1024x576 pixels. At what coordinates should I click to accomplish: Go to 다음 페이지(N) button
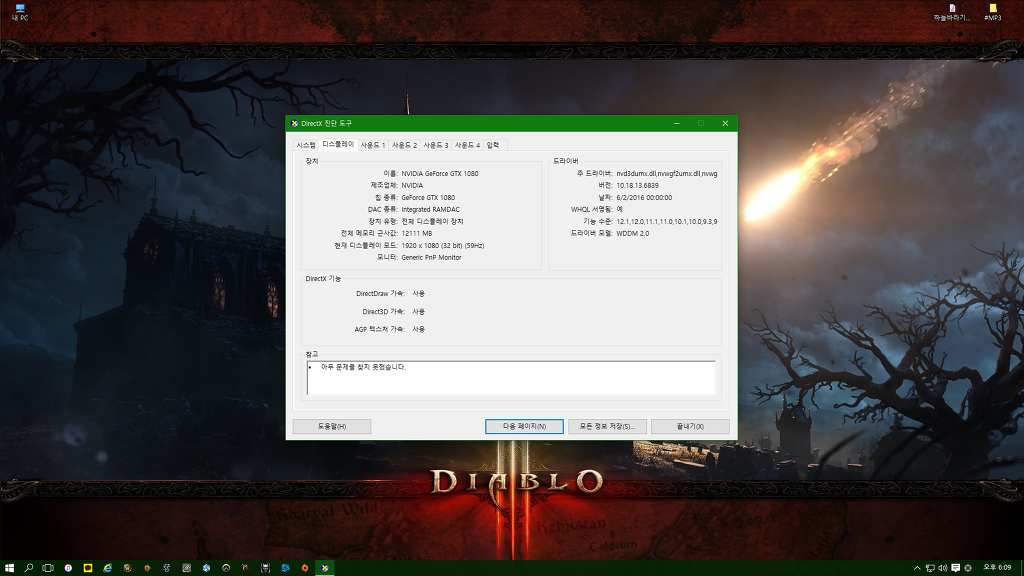tap(524, 426)
